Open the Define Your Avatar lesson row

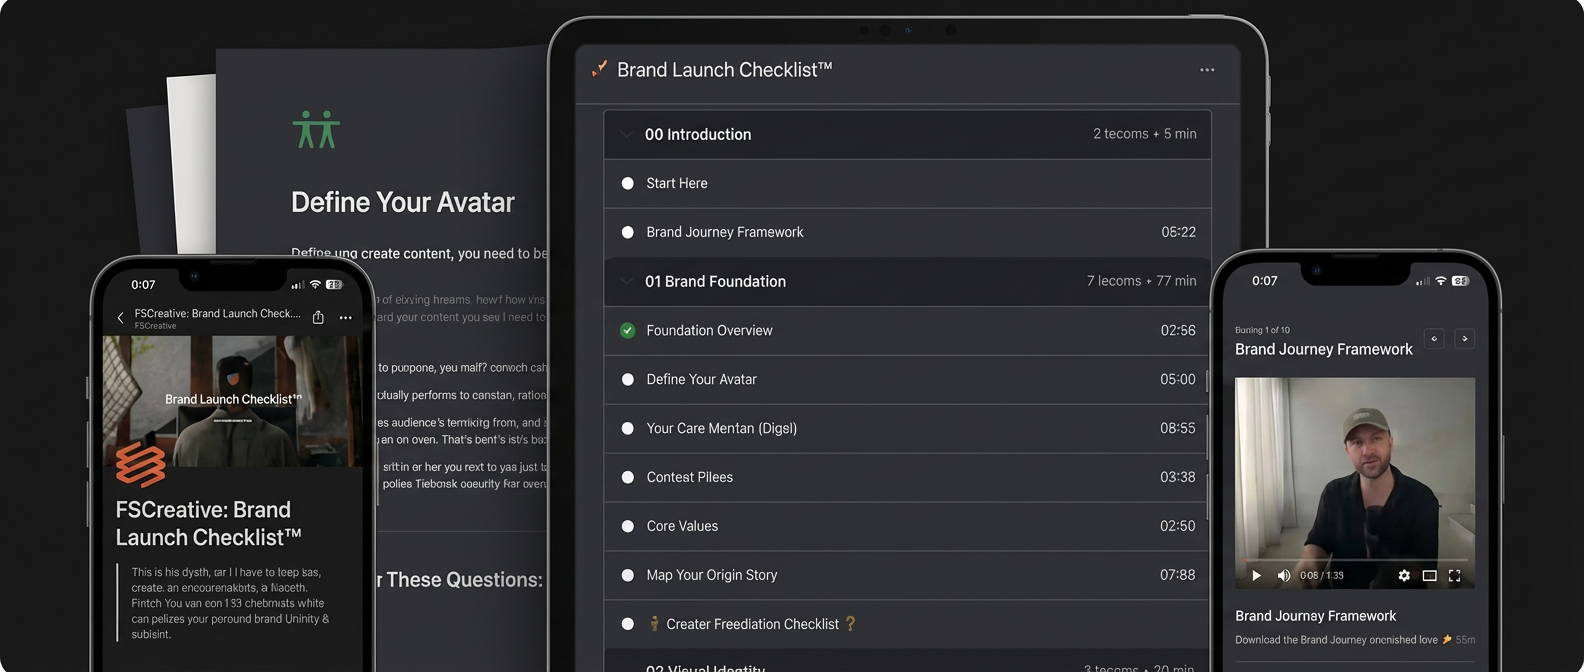coord(907,379)
